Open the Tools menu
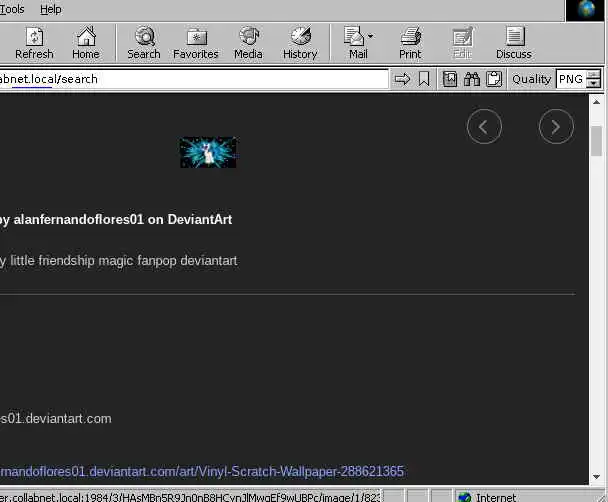Screen dimensions: 608x502 (x=12, y=9)
